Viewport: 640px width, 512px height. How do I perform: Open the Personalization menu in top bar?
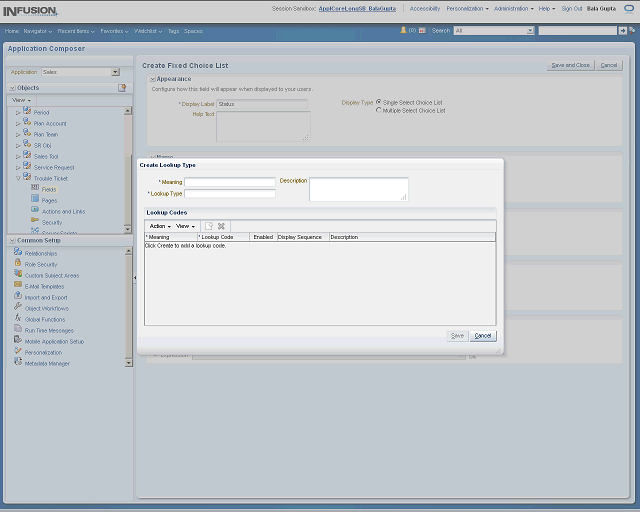tap(467, 9)
